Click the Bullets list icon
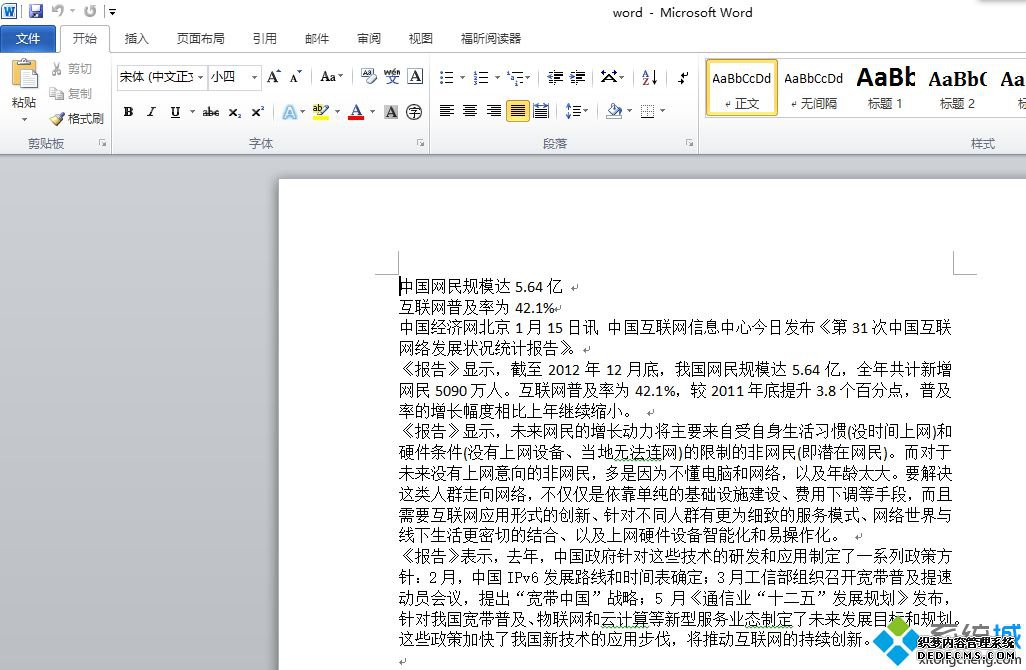Screen dimensions: 1026x670 447,78
